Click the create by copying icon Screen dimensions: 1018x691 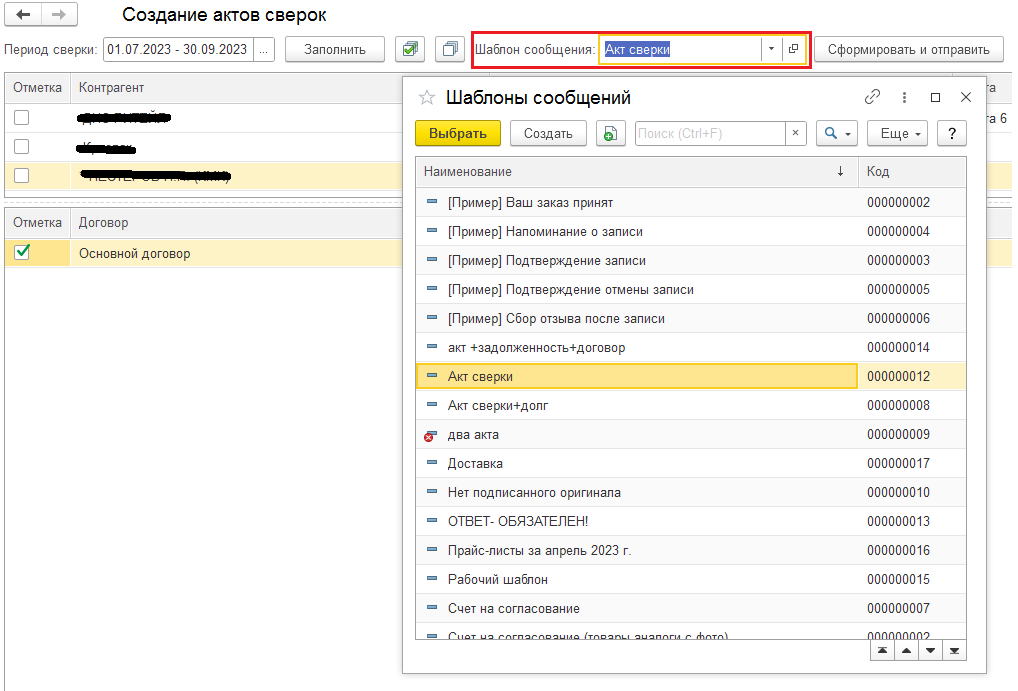click(610, 133)
